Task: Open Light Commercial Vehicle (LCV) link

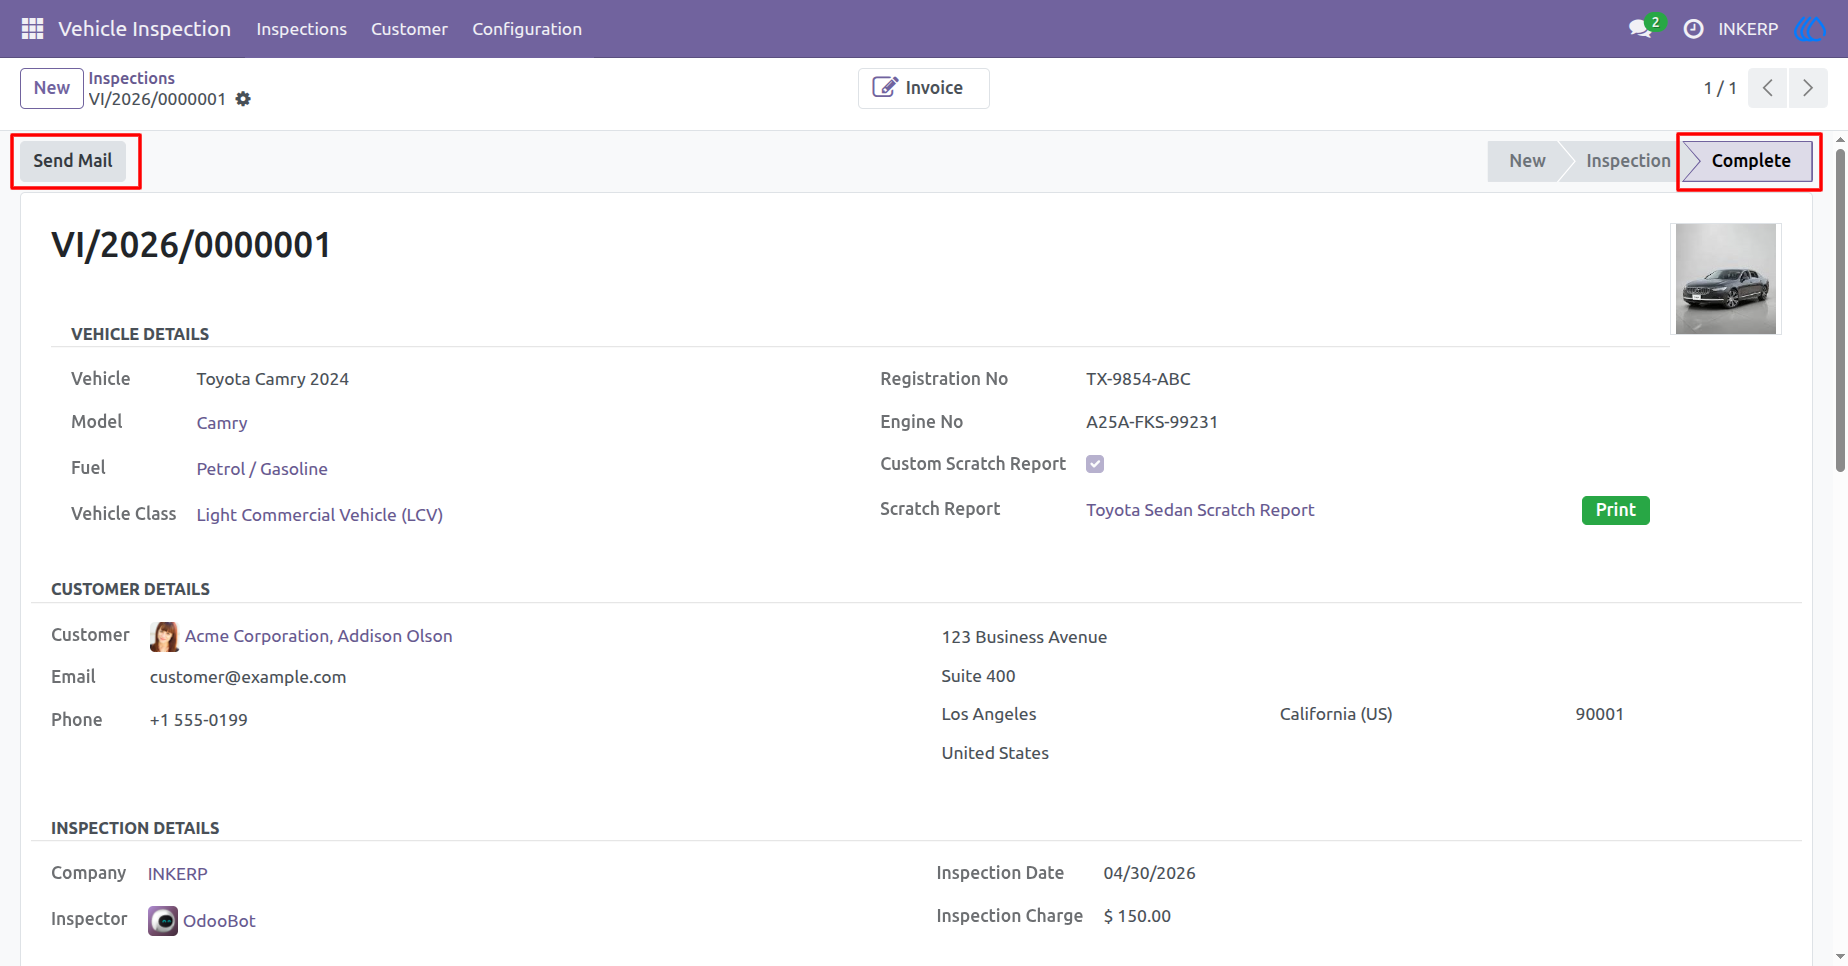Action: [x=319, y=515]
